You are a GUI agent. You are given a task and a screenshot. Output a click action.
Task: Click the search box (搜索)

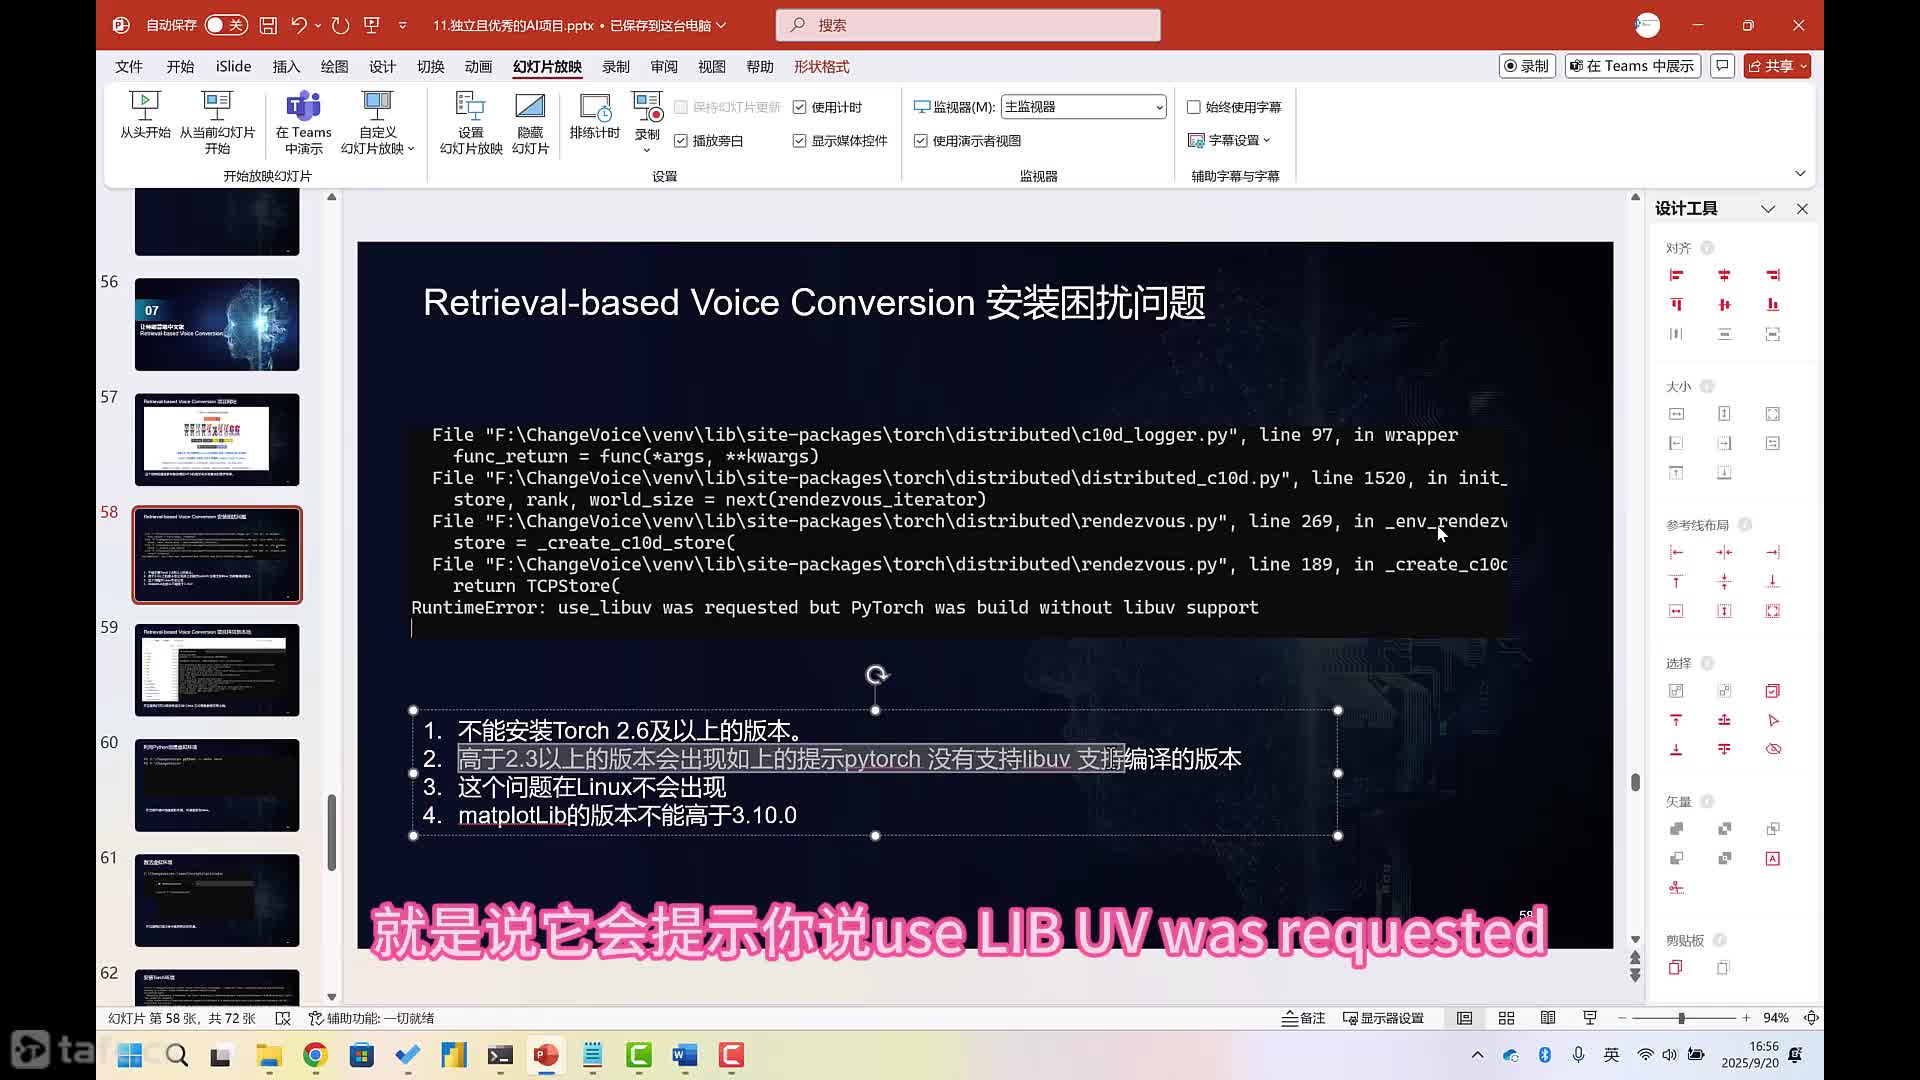[x=968, y=25]
